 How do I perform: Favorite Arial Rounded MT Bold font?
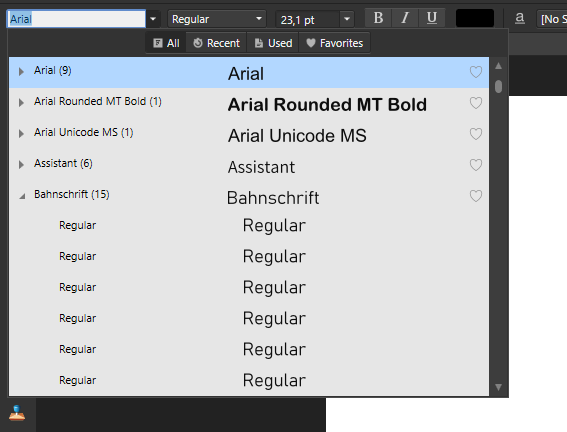pyautogui.click(x=476, y=103)
